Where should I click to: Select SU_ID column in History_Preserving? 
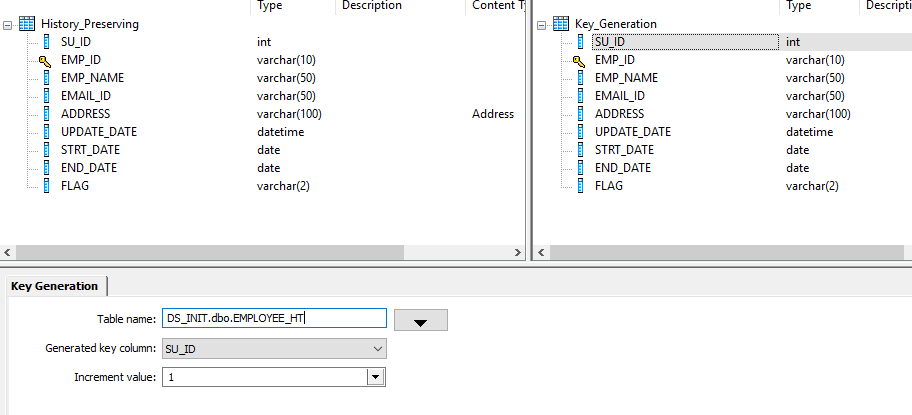click(x=76, y=42)
